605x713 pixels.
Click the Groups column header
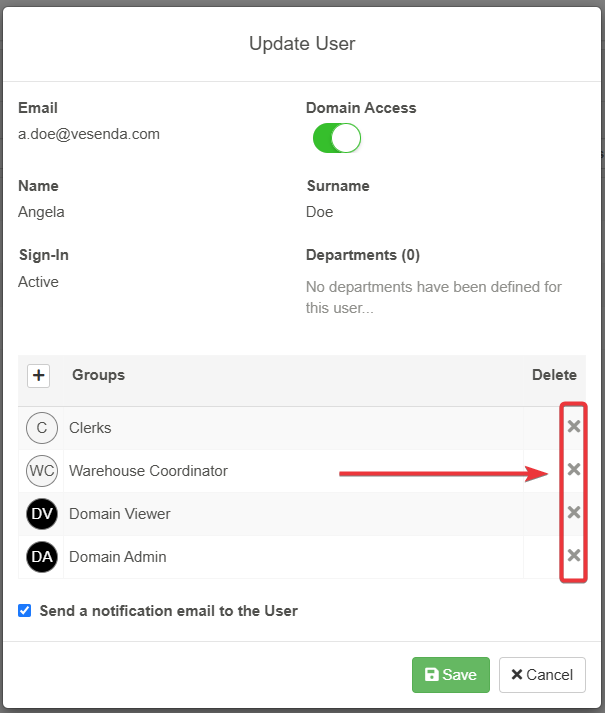98,375
